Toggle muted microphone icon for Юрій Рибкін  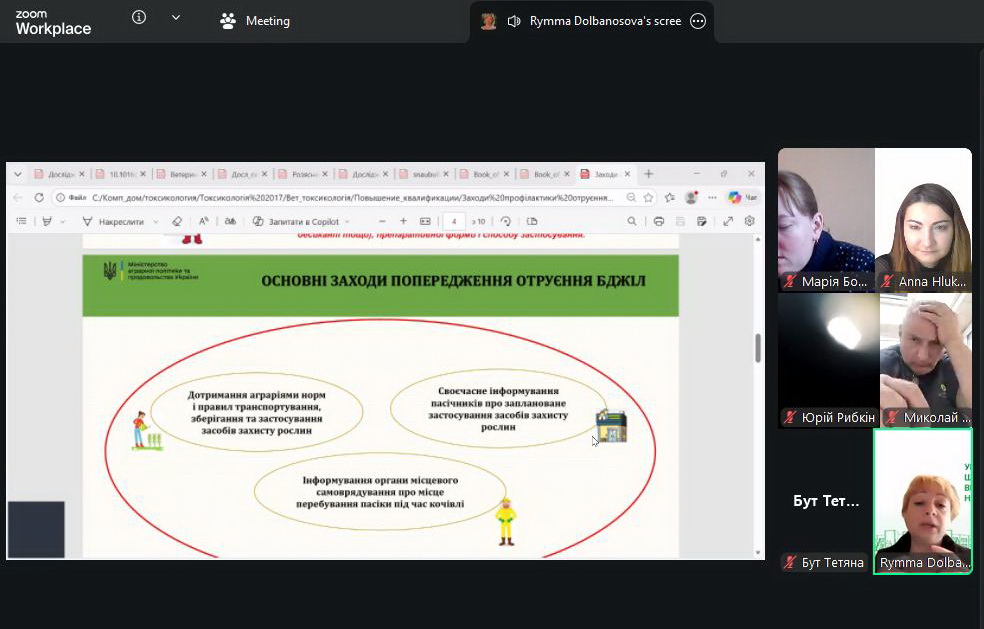pyautogui.click(x=790, y=417)
